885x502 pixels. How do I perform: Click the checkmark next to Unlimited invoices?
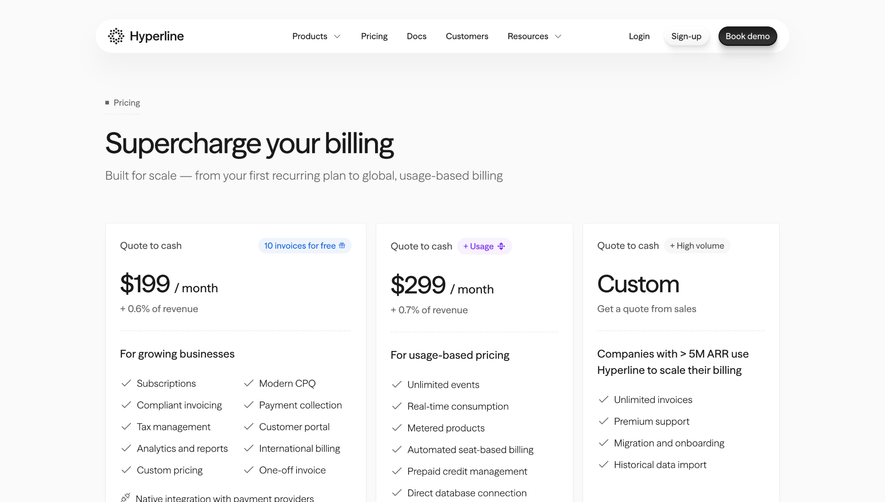(x=603, y=399)
